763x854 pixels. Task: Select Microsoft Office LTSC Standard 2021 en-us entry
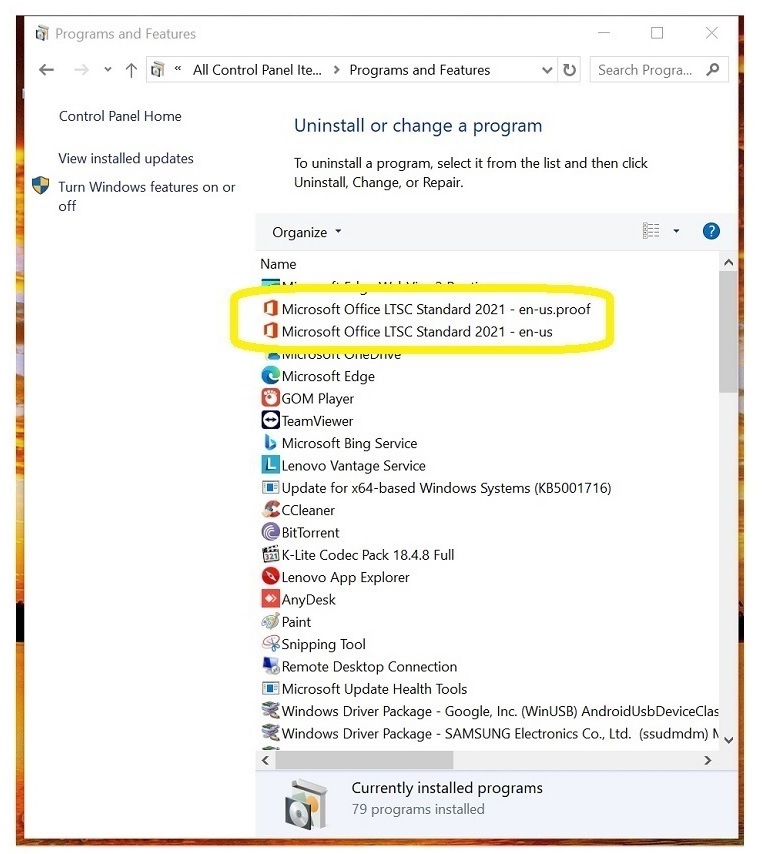tap(417, 332)
